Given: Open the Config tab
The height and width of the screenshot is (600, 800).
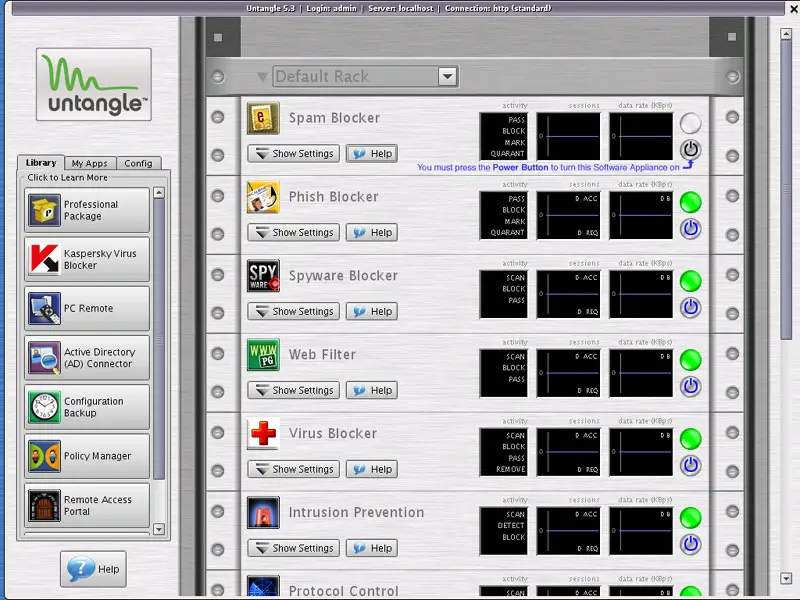Looking at the screenshot, I should 138,163.
